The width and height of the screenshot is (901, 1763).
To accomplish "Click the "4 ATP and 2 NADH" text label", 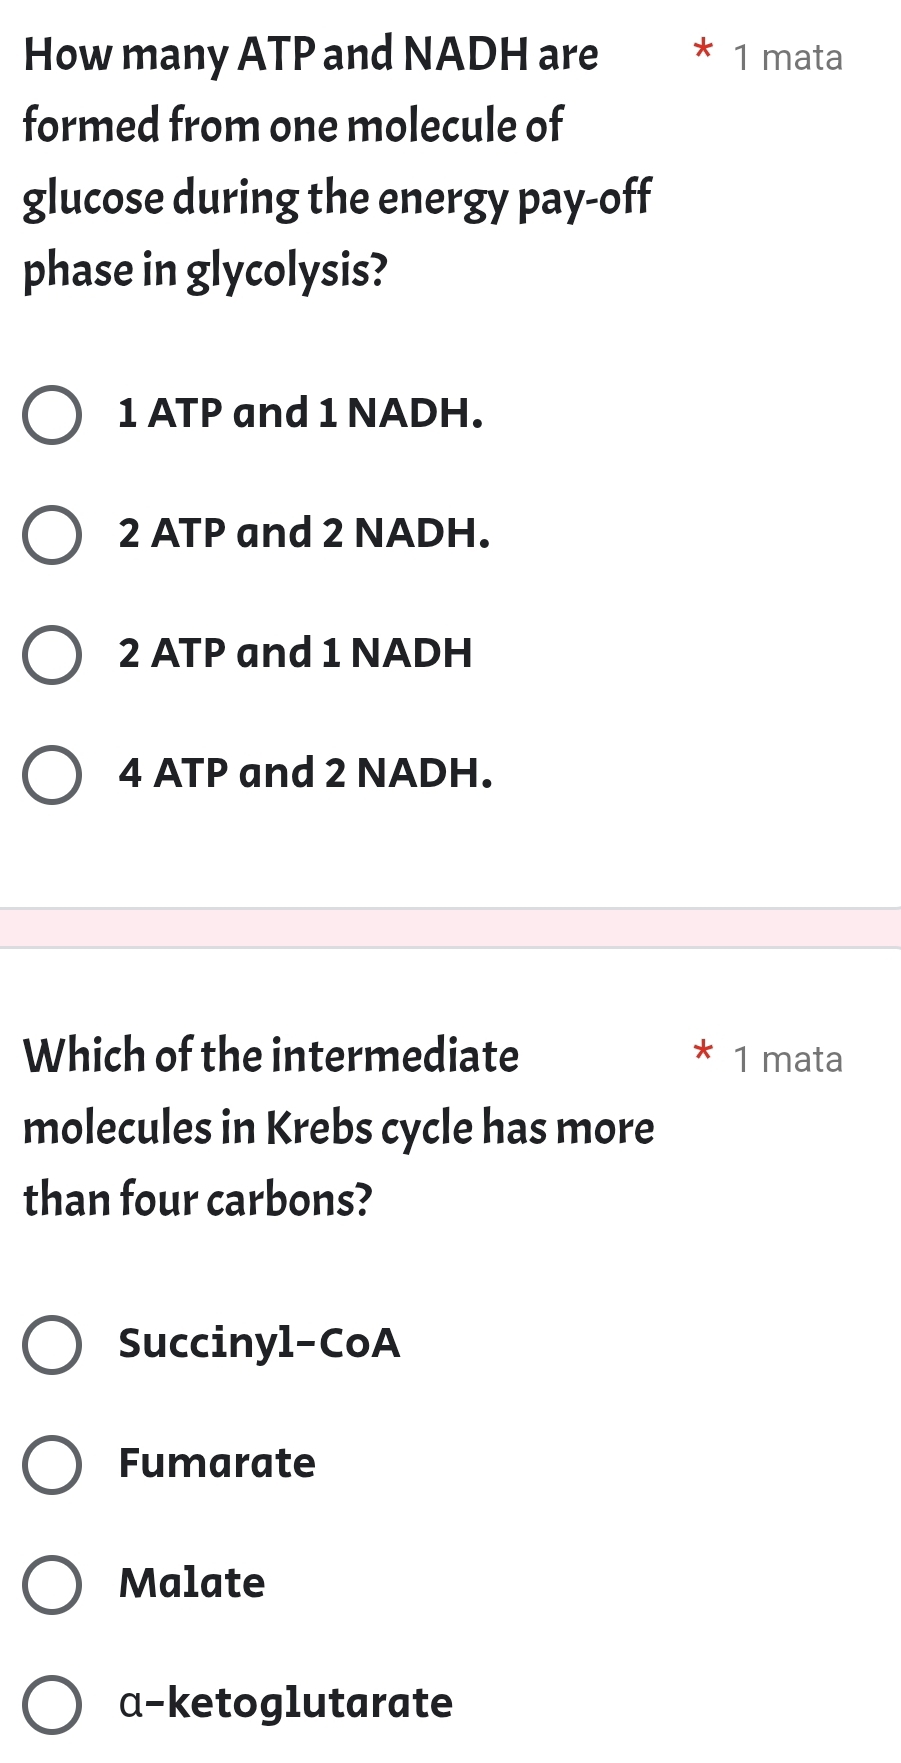I will (x=304, y=771).
